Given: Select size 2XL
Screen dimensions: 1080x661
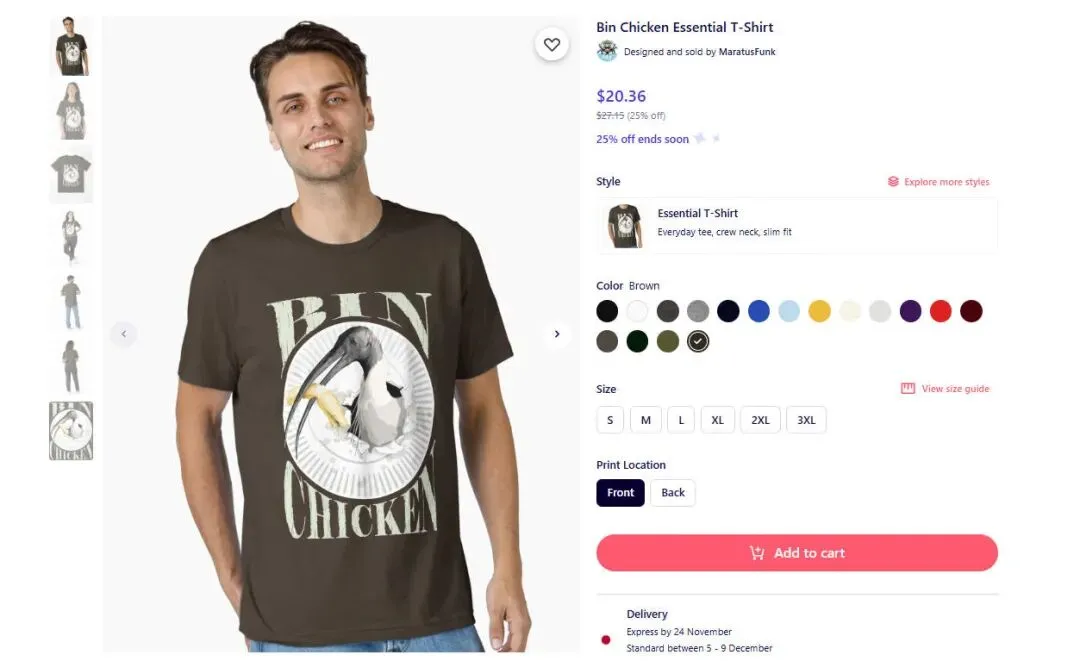Looking at the screenshot, I should pos(760,420).
